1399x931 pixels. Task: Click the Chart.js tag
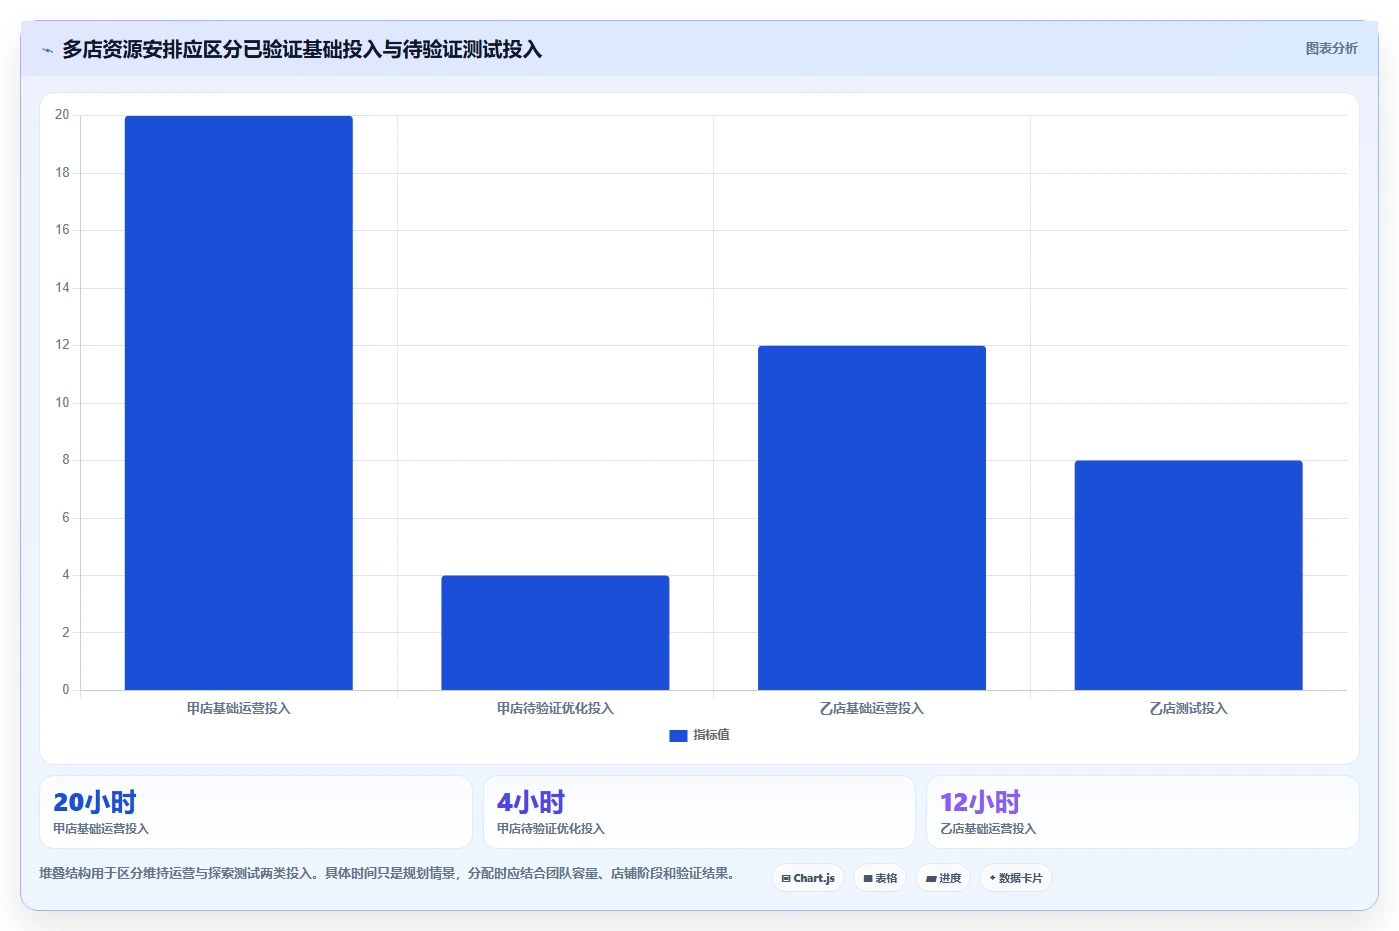pyautogui.click(x=808, y=878)
